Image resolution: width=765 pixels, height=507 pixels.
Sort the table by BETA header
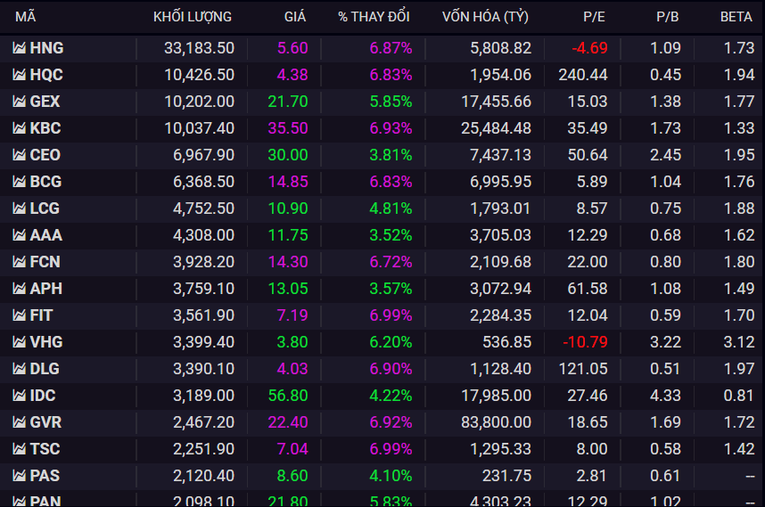coord(736,17)
